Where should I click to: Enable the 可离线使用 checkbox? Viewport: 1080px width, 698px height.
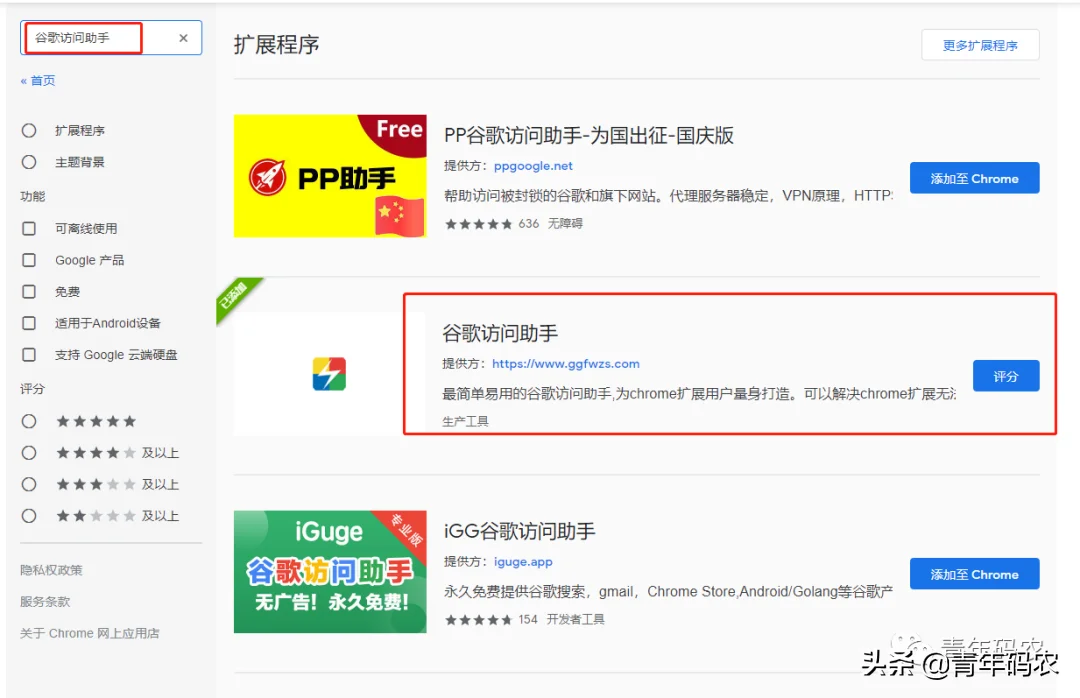point(29,228)
